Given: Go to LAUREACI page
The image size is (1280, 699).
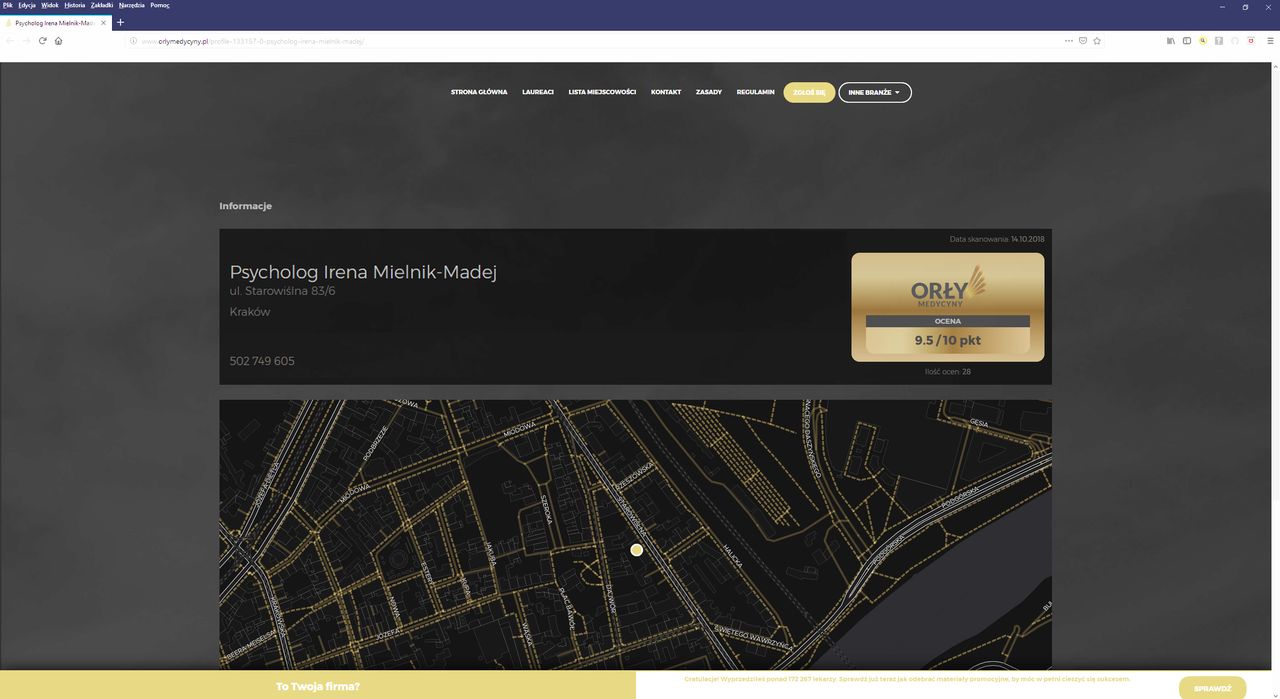Looking at the screenshot, I should (x=537, y=92).
